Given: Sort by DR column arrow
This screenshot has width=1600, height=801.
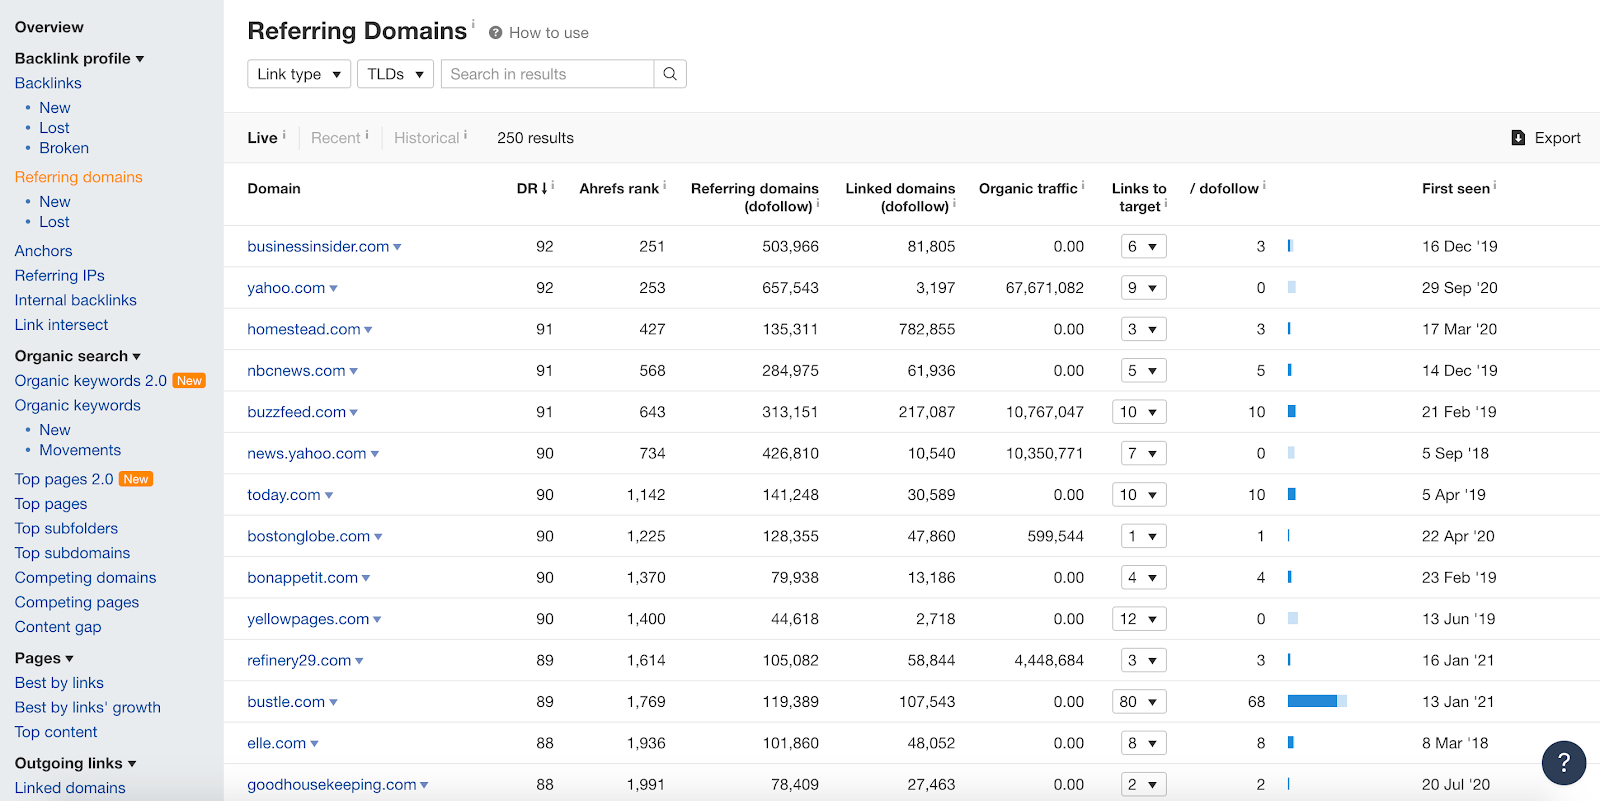Looking at the screenshot, I should tap(544, 188).
